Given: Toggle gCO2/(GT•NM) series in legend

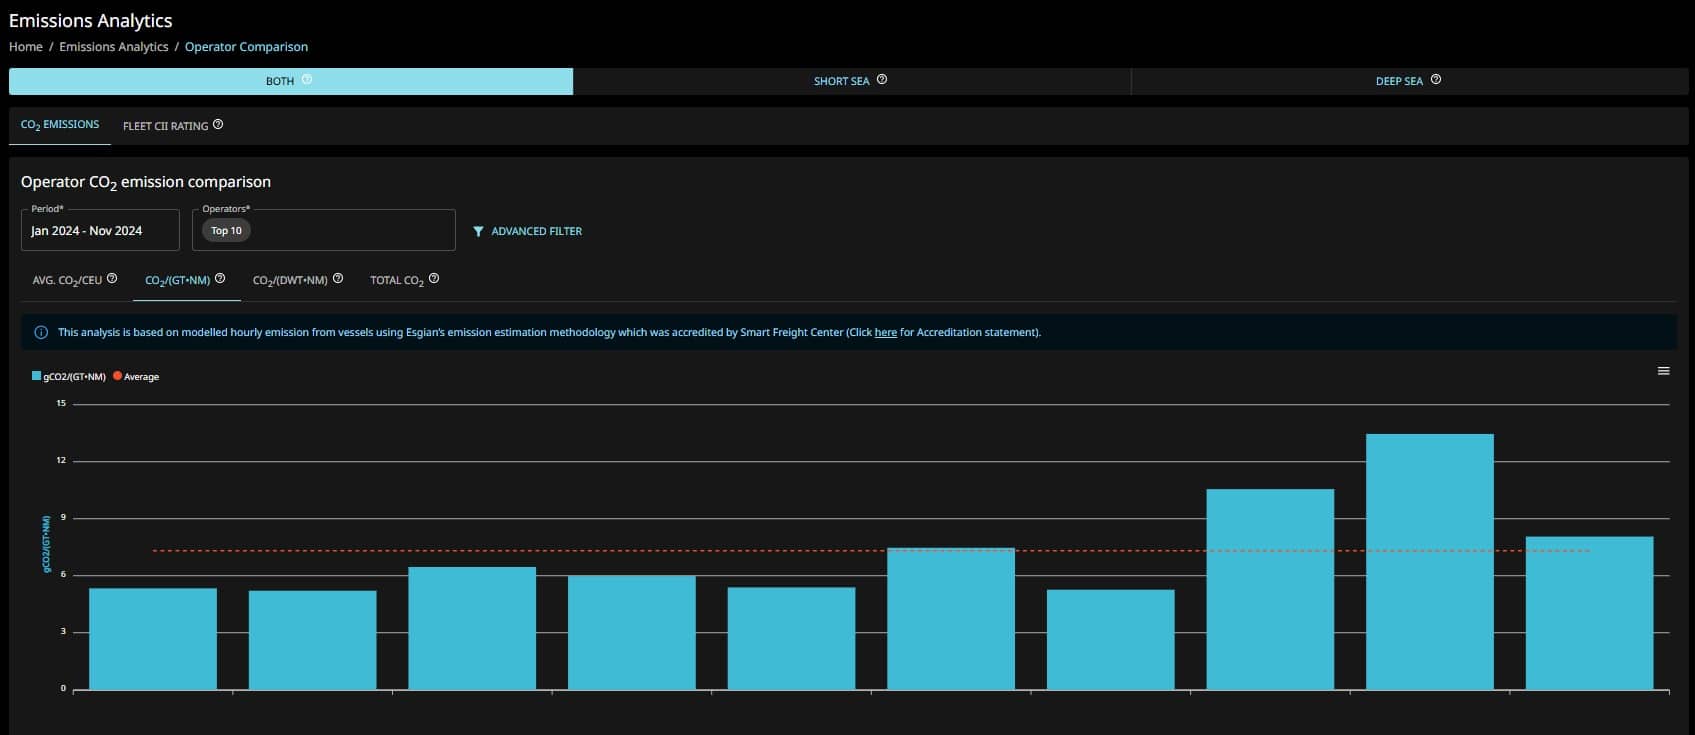Looking at the screenshot, I should [x=69, y=377].
